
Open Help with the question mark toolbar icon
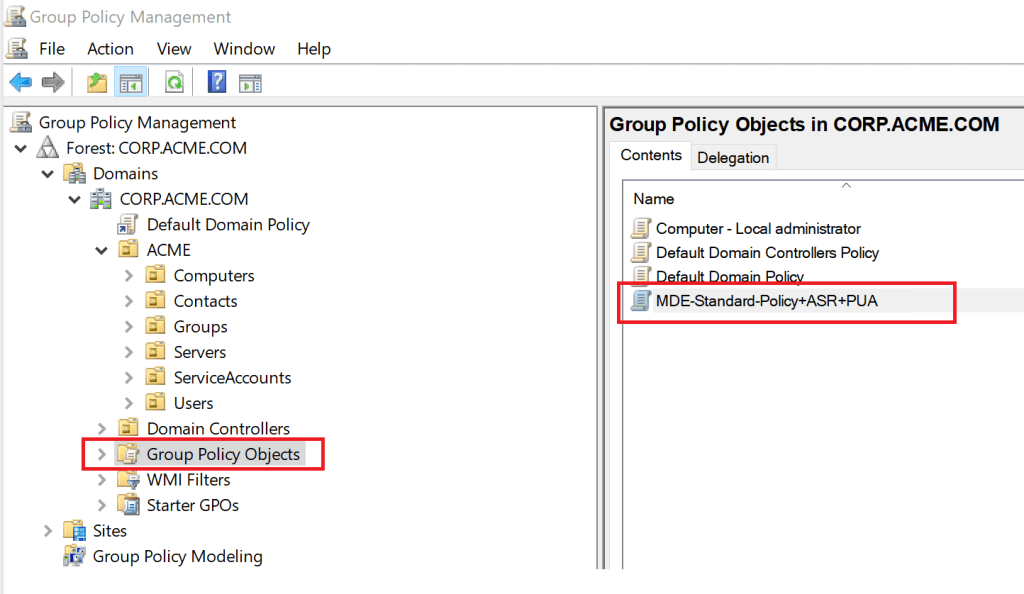click(216, 82)
